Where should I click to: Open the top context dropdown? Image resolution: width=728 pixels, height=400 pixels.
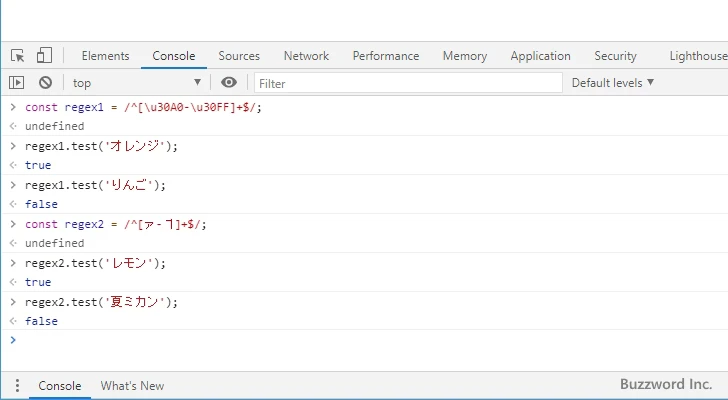coord(137,83)
